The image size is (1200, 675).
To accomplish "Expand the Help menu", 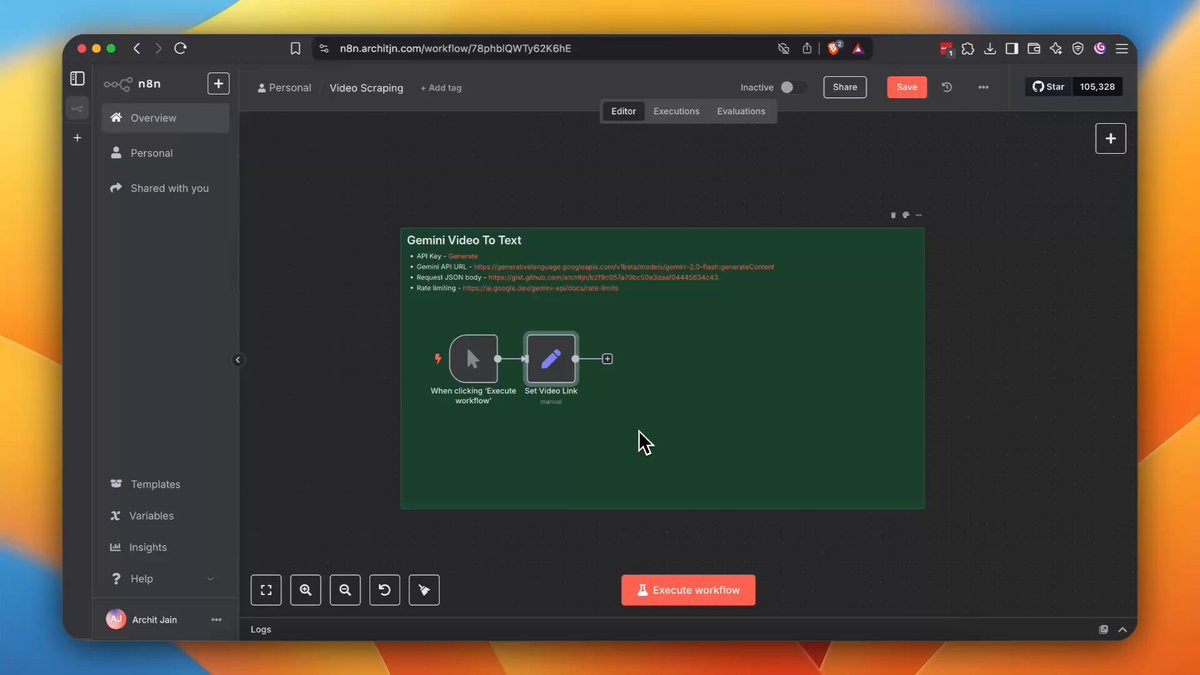I will click(166, 579).
